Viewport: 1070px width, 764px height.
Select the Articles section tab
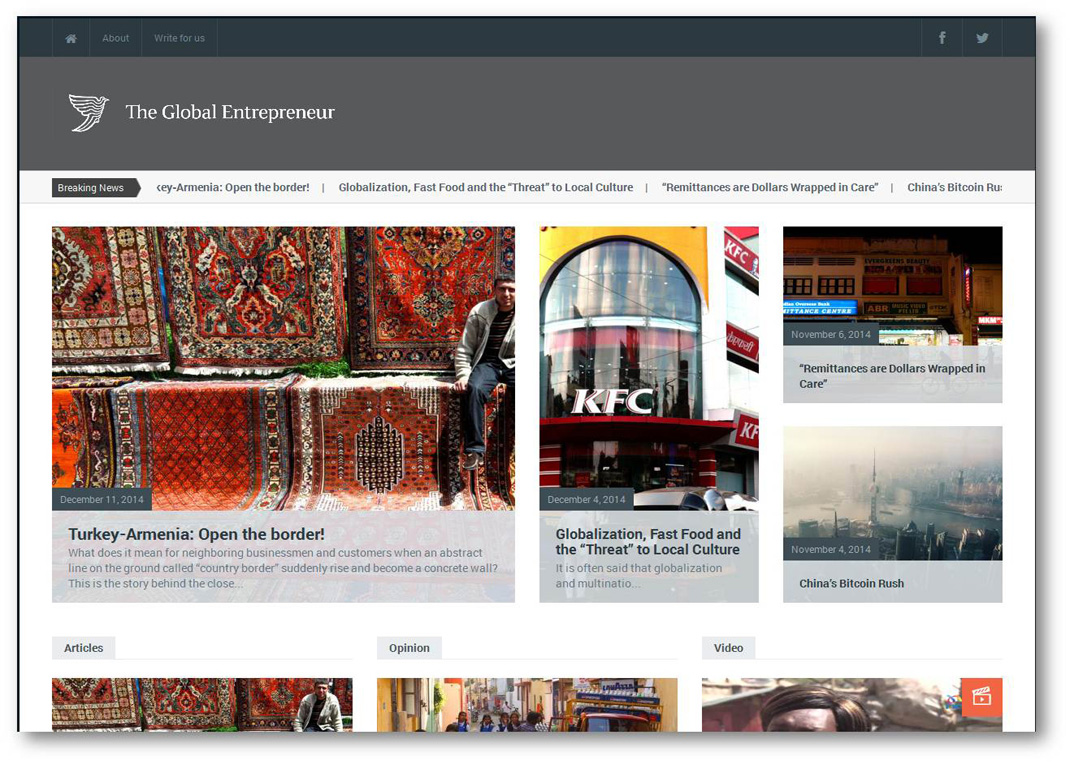tap(83, 648)
